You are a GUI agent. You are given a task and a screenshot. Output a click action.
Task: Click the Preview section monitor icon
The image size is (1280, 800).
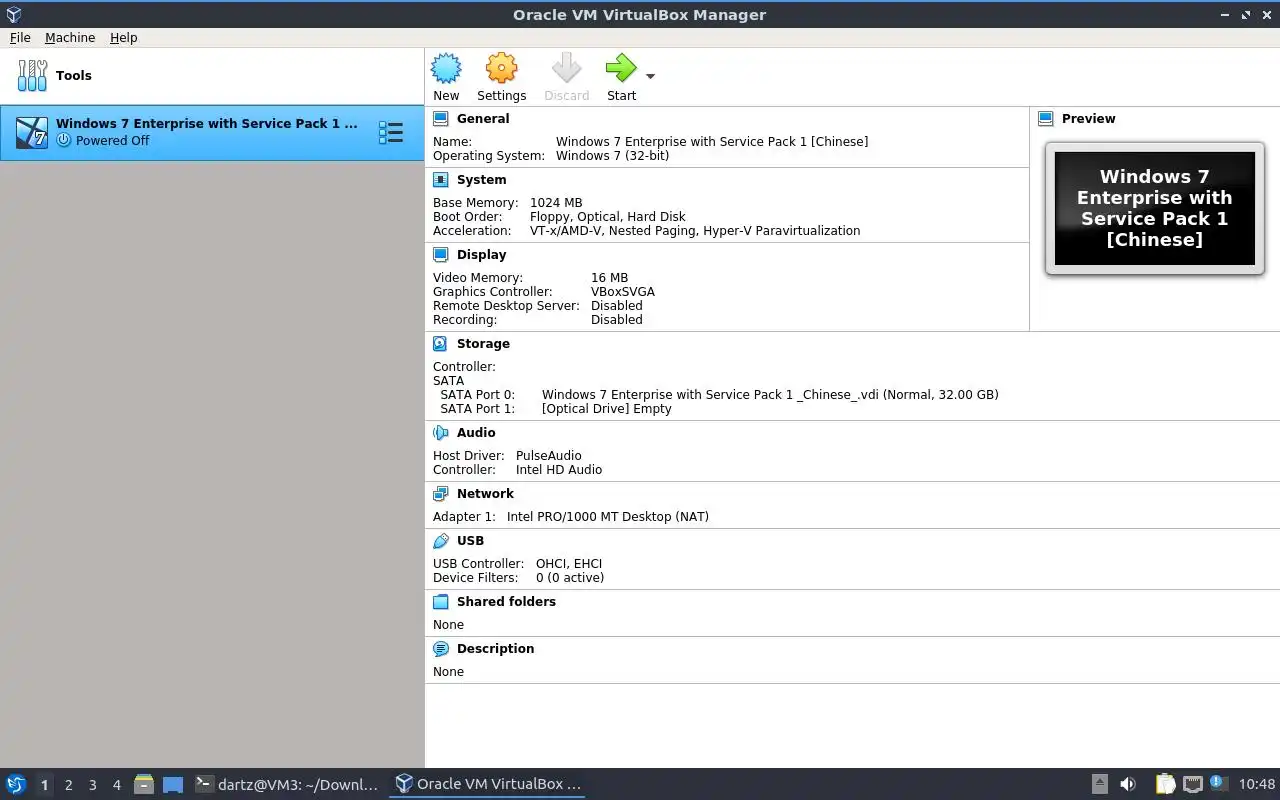[1046, 118]
